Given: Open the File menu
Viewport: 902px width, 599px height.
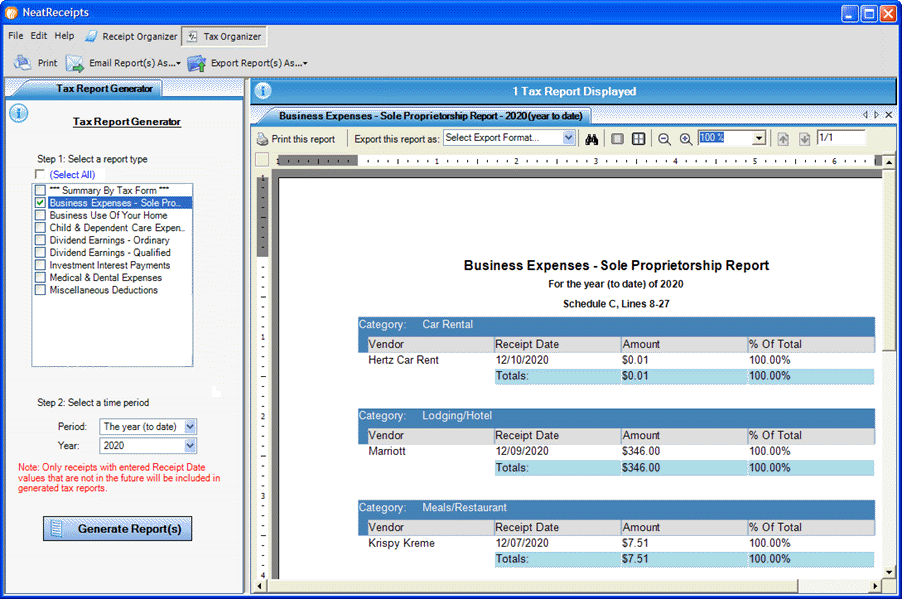Looking at the screenshot, I should (x=16, y=36).
